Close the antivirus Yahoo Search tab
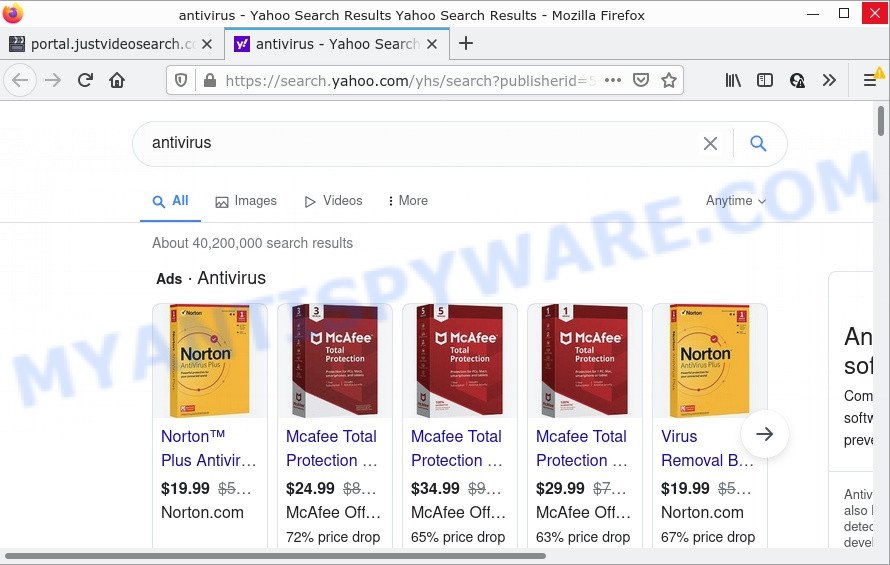Image resolution: width=890 pixels, height=565 pixels. (432, 44)
